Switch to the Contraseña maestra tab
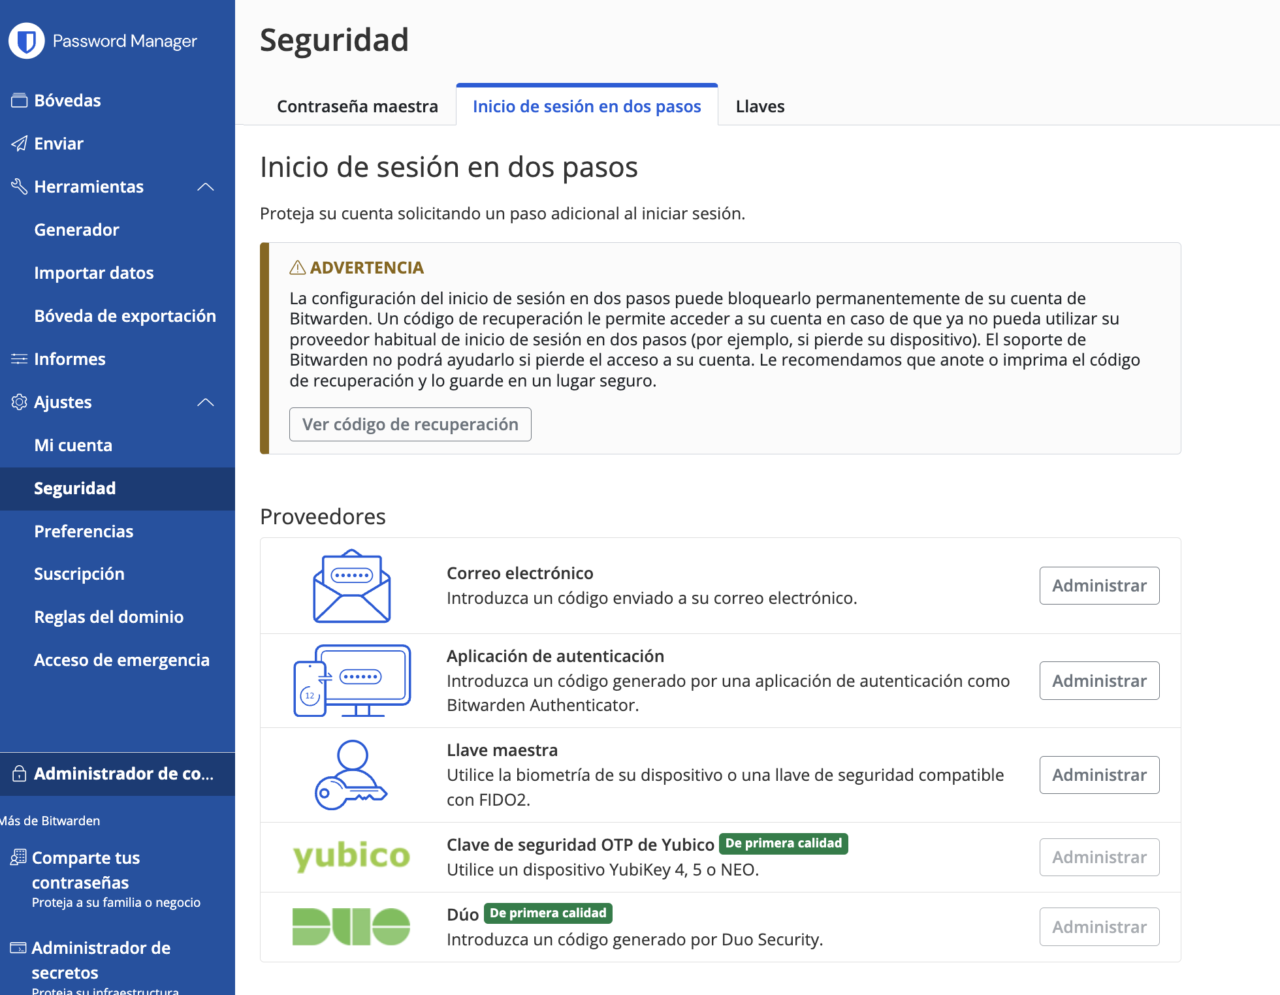This screenshot has width=1280, height=995. tap(358, 105)
